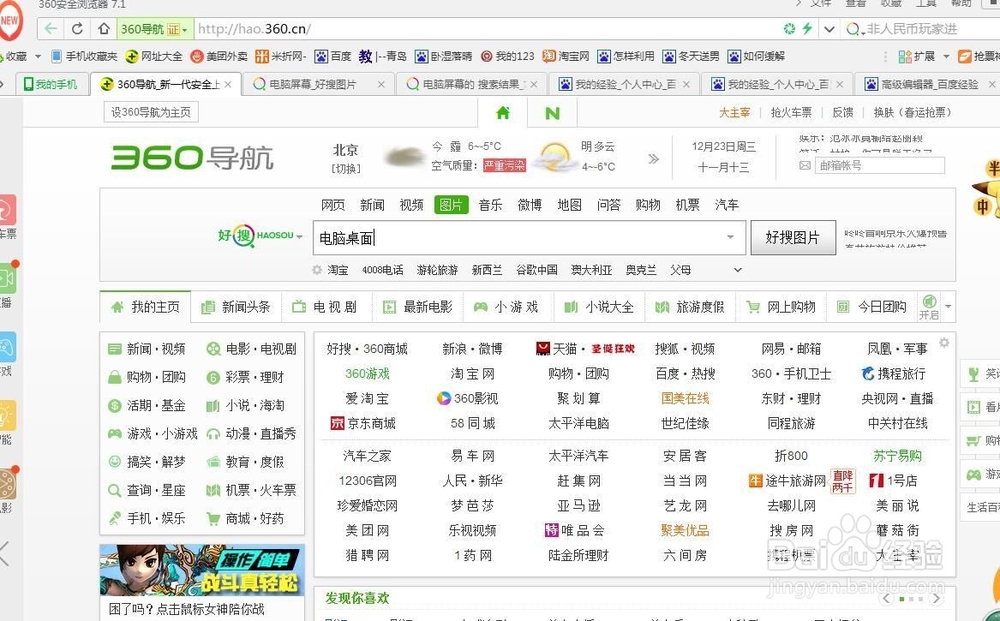Click the settings gear beside 淘宝 hot words
This screenshot has width=1000, height=621.
[317, 270]
